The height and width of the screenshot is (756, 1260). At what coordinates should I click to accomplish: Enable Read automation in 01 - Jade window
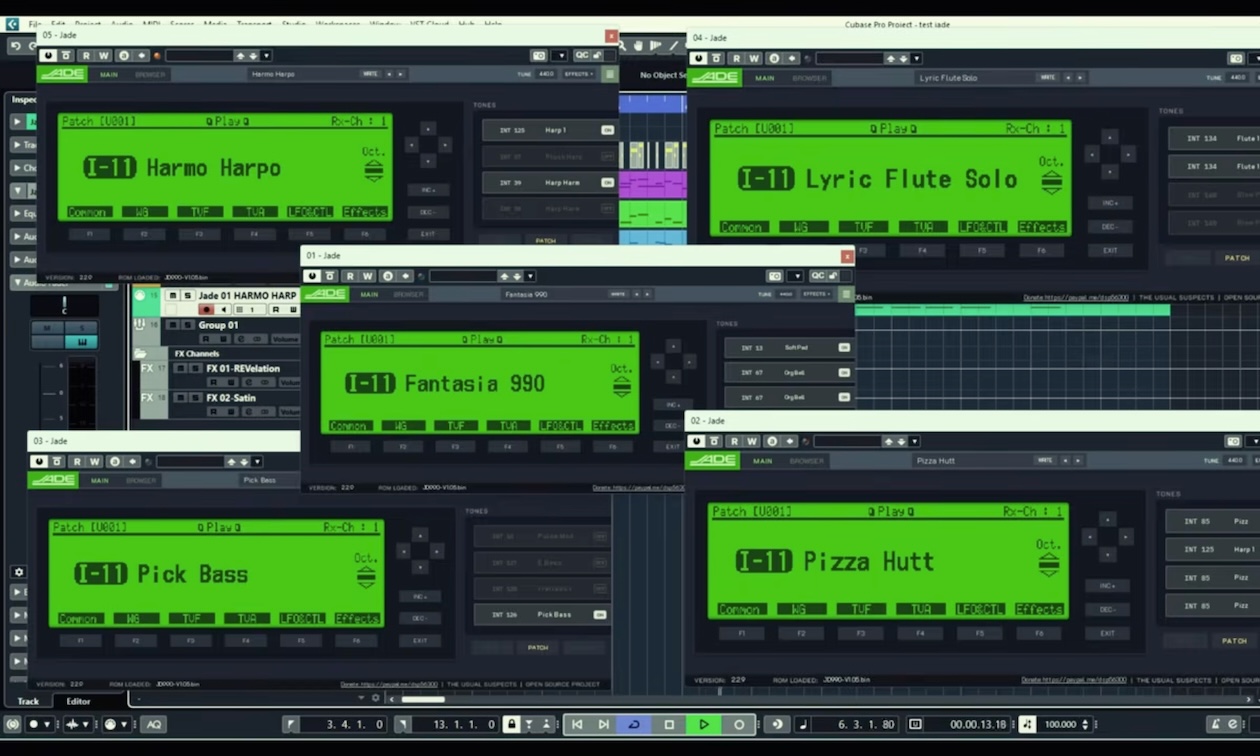pos(350,276)
